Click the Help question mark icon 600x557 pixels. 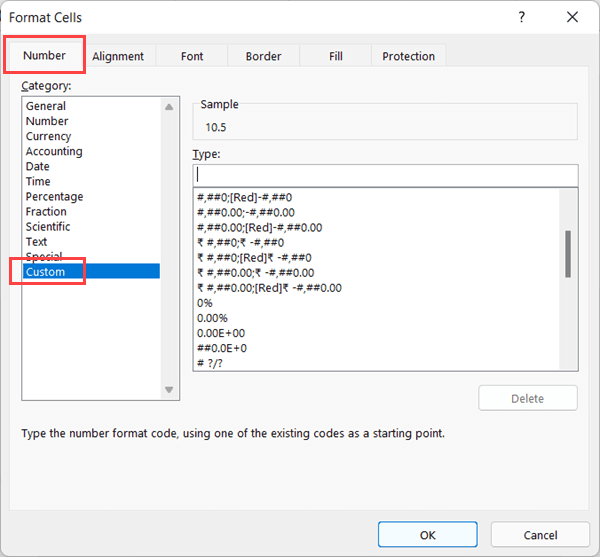[x=522, y=17]
